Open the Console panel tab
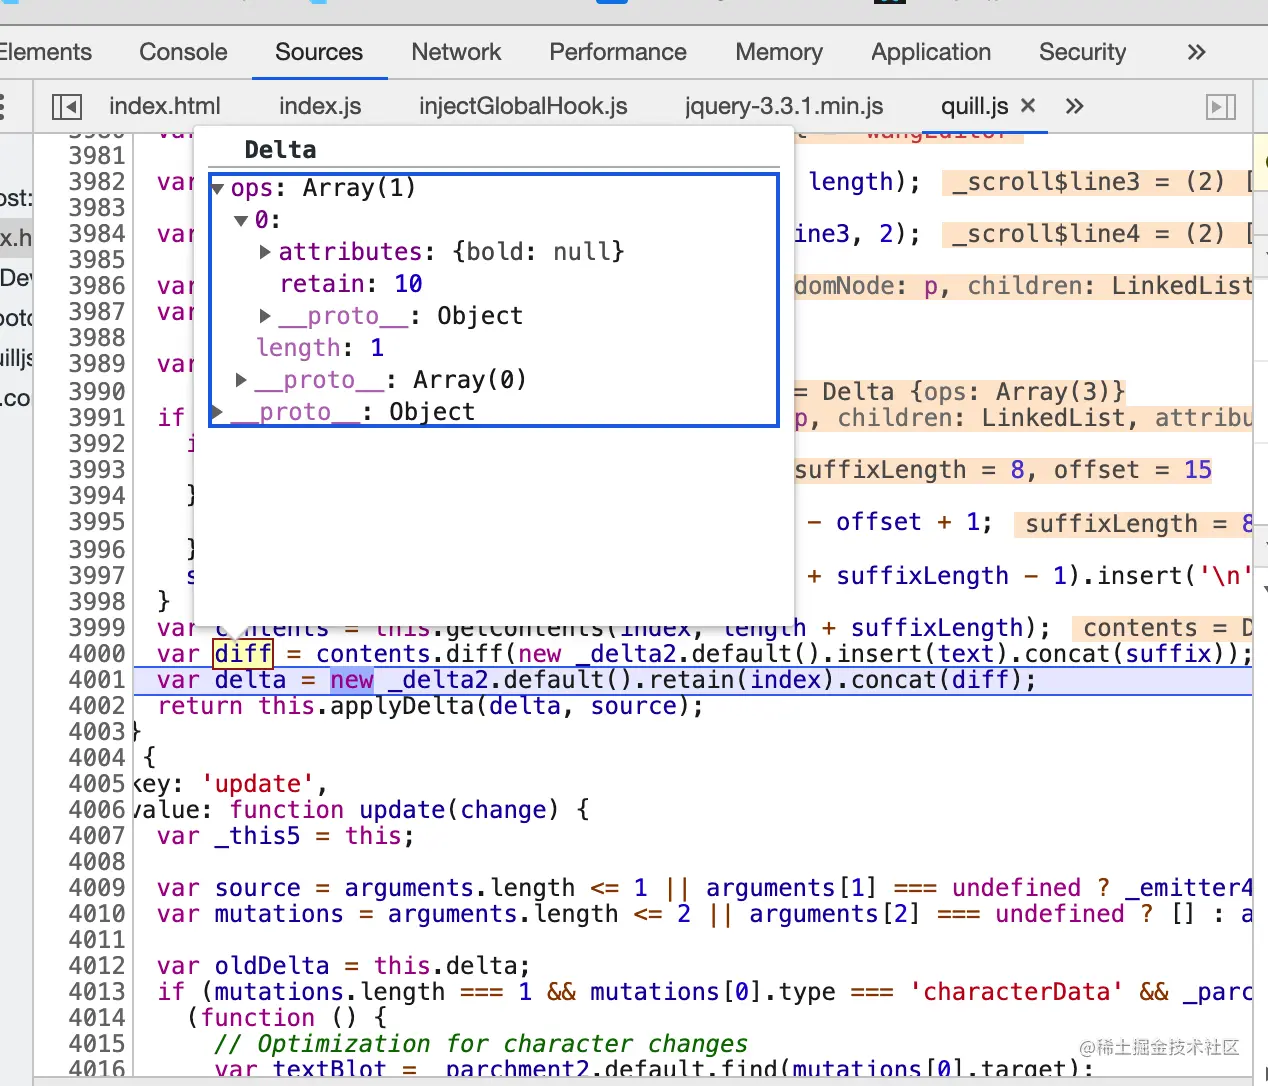1268x1086 pixels. click(x=183, y=52)
